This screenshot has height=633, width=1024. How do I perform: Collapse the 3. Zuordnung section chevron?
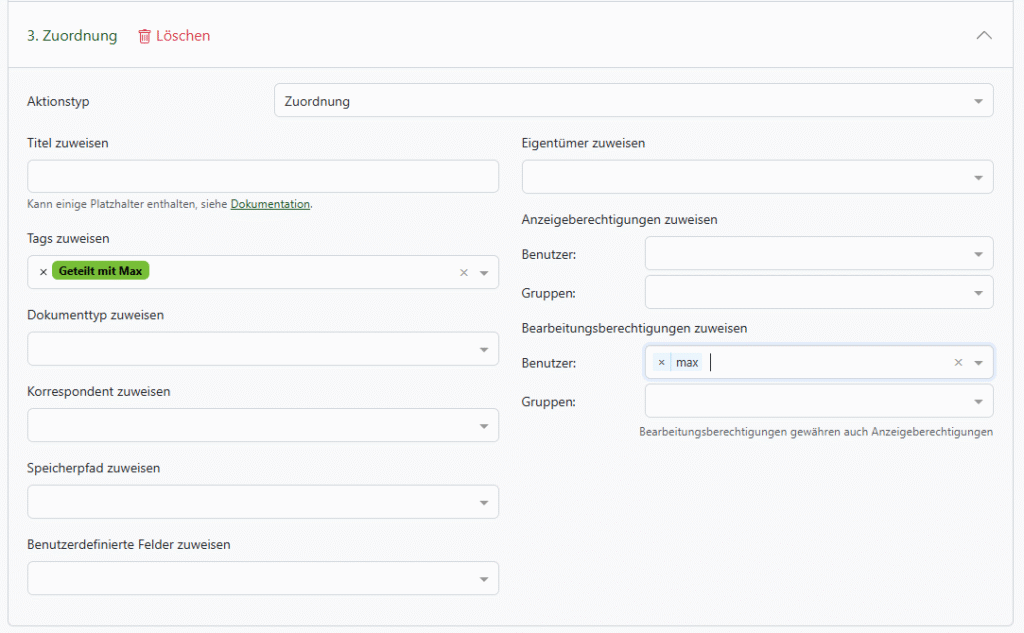pyautogui.click(x=984, y=35)
